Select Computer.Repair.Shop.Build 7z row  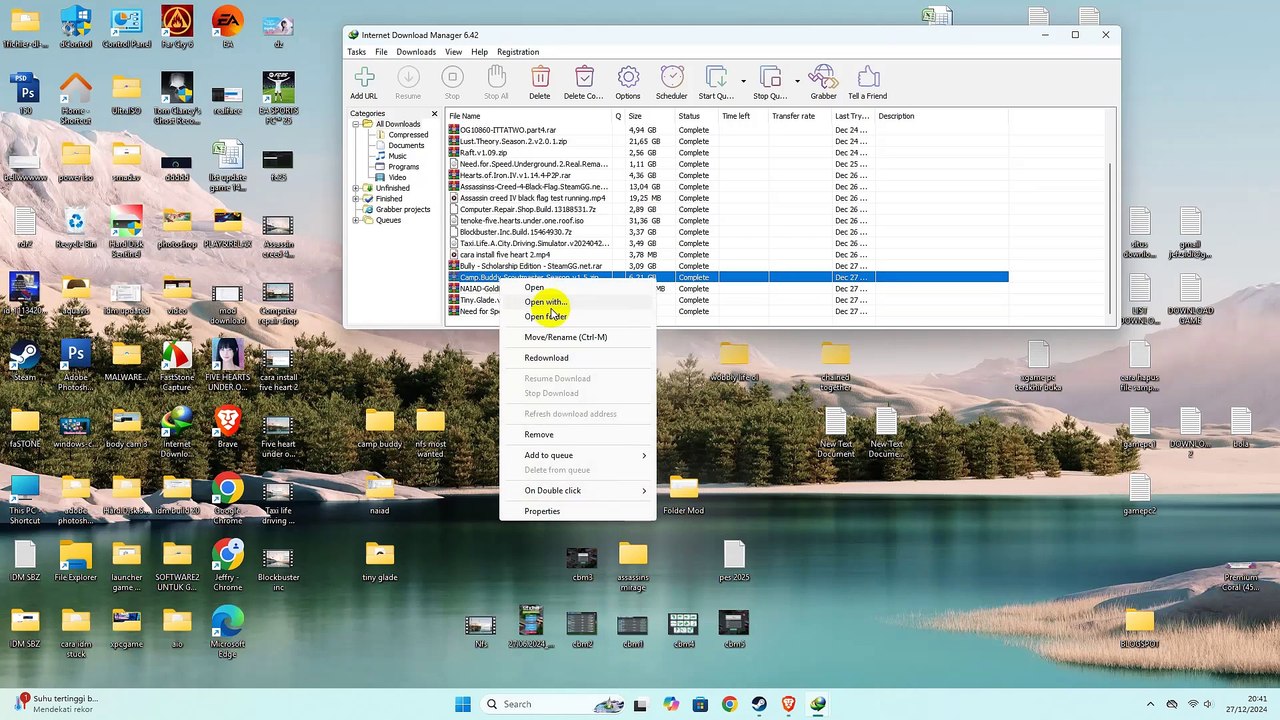[x=727, y=210]
